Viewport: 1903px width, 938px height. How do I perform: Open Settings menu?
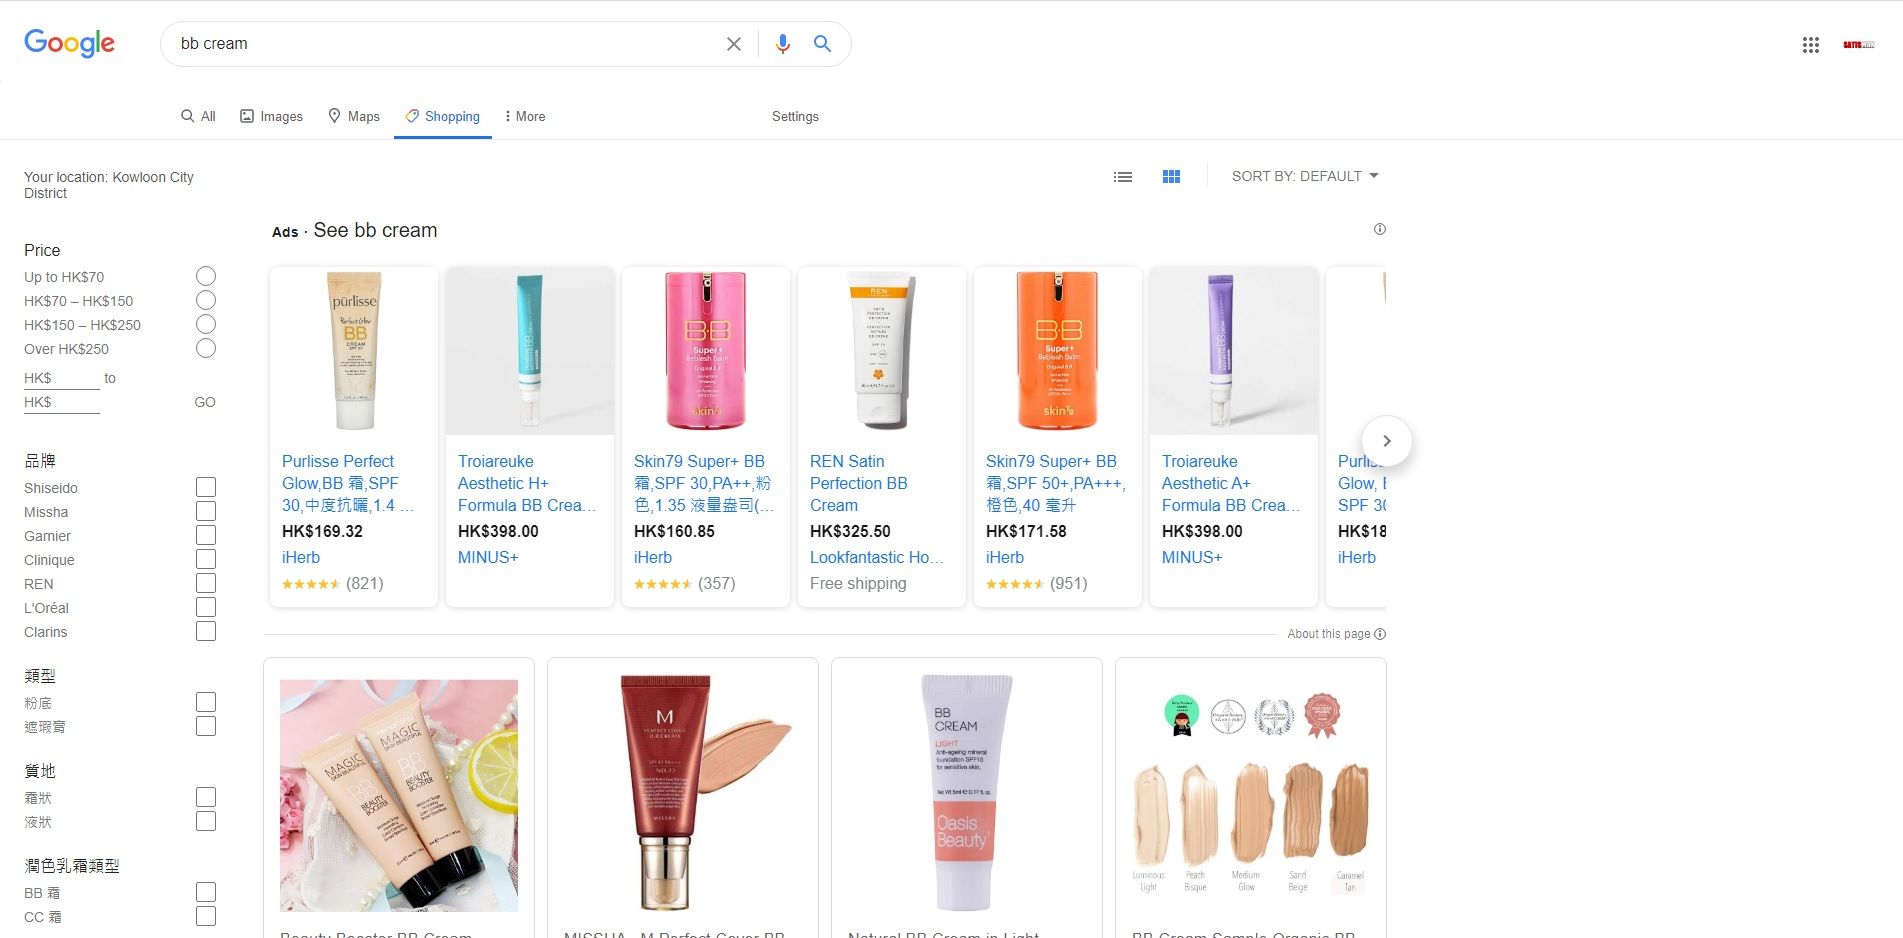pos(795,116)
